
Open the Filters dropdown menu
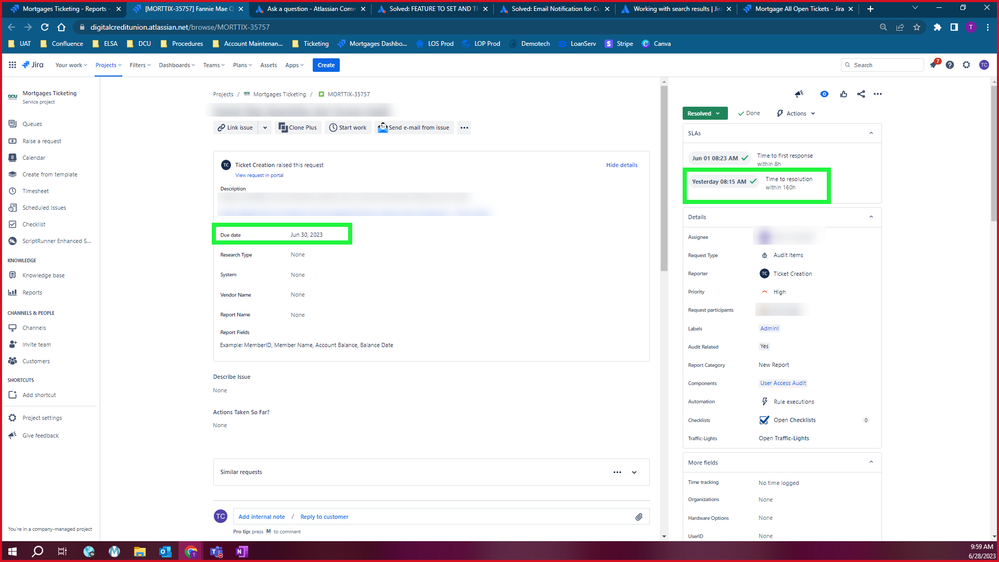pos(140,65)
